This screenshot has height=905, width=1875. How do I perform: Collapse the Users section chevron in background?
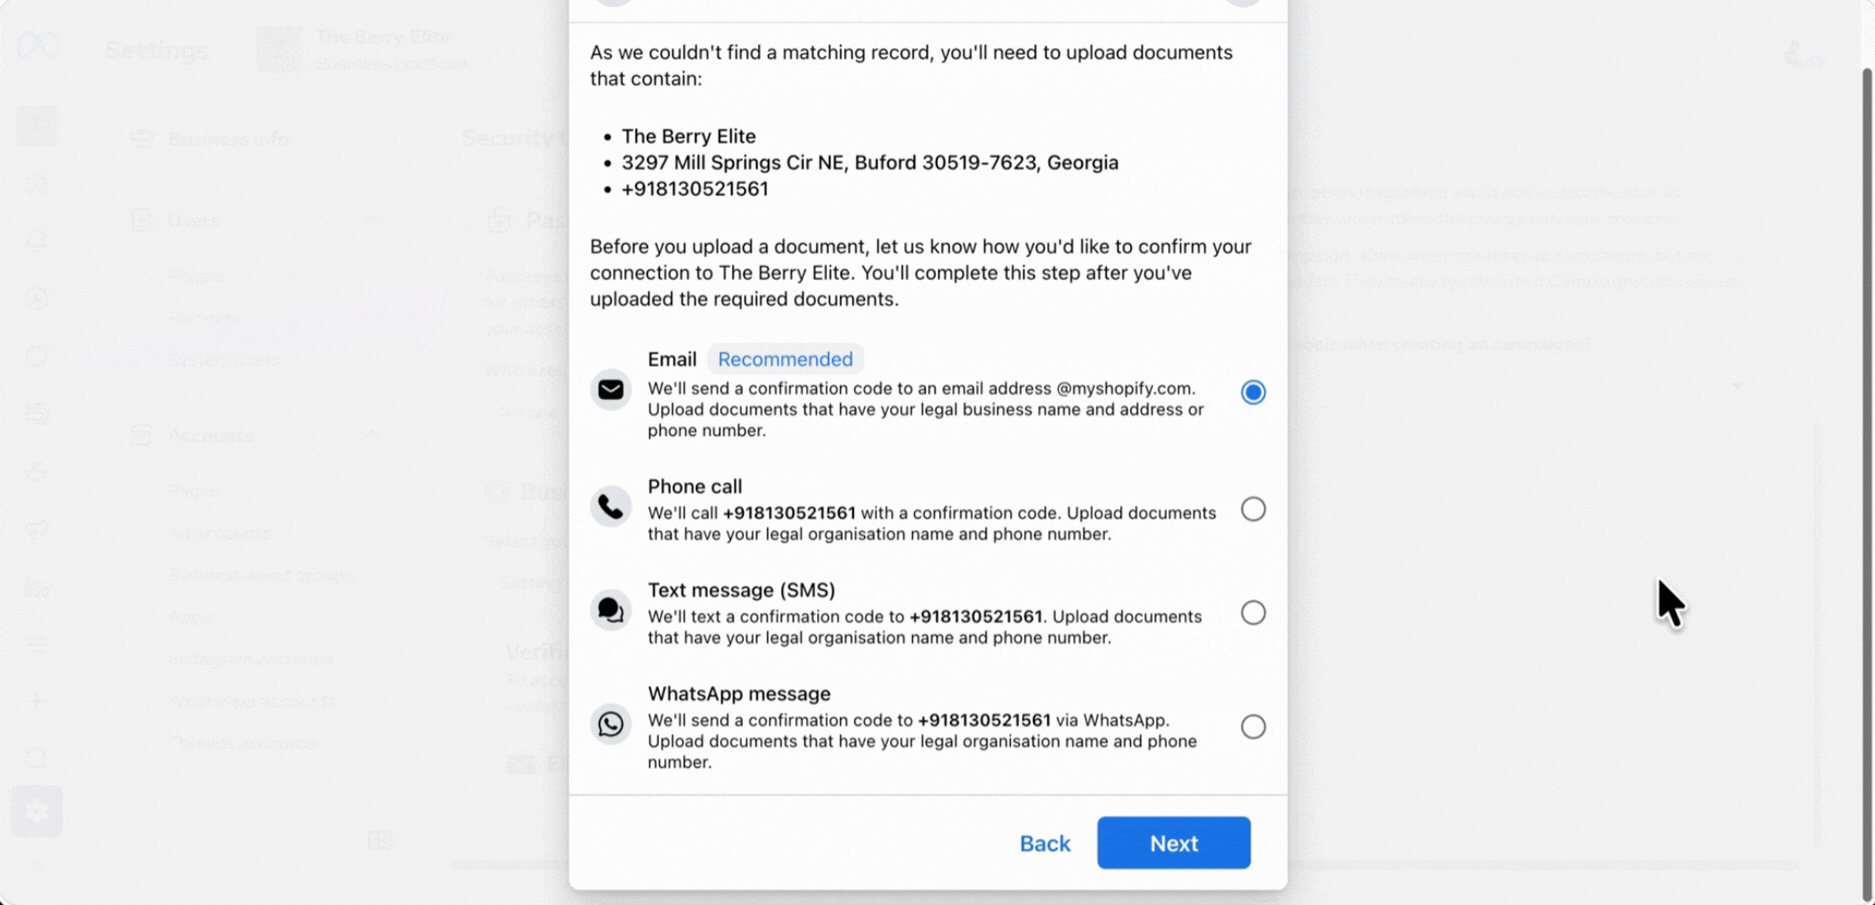372,220
